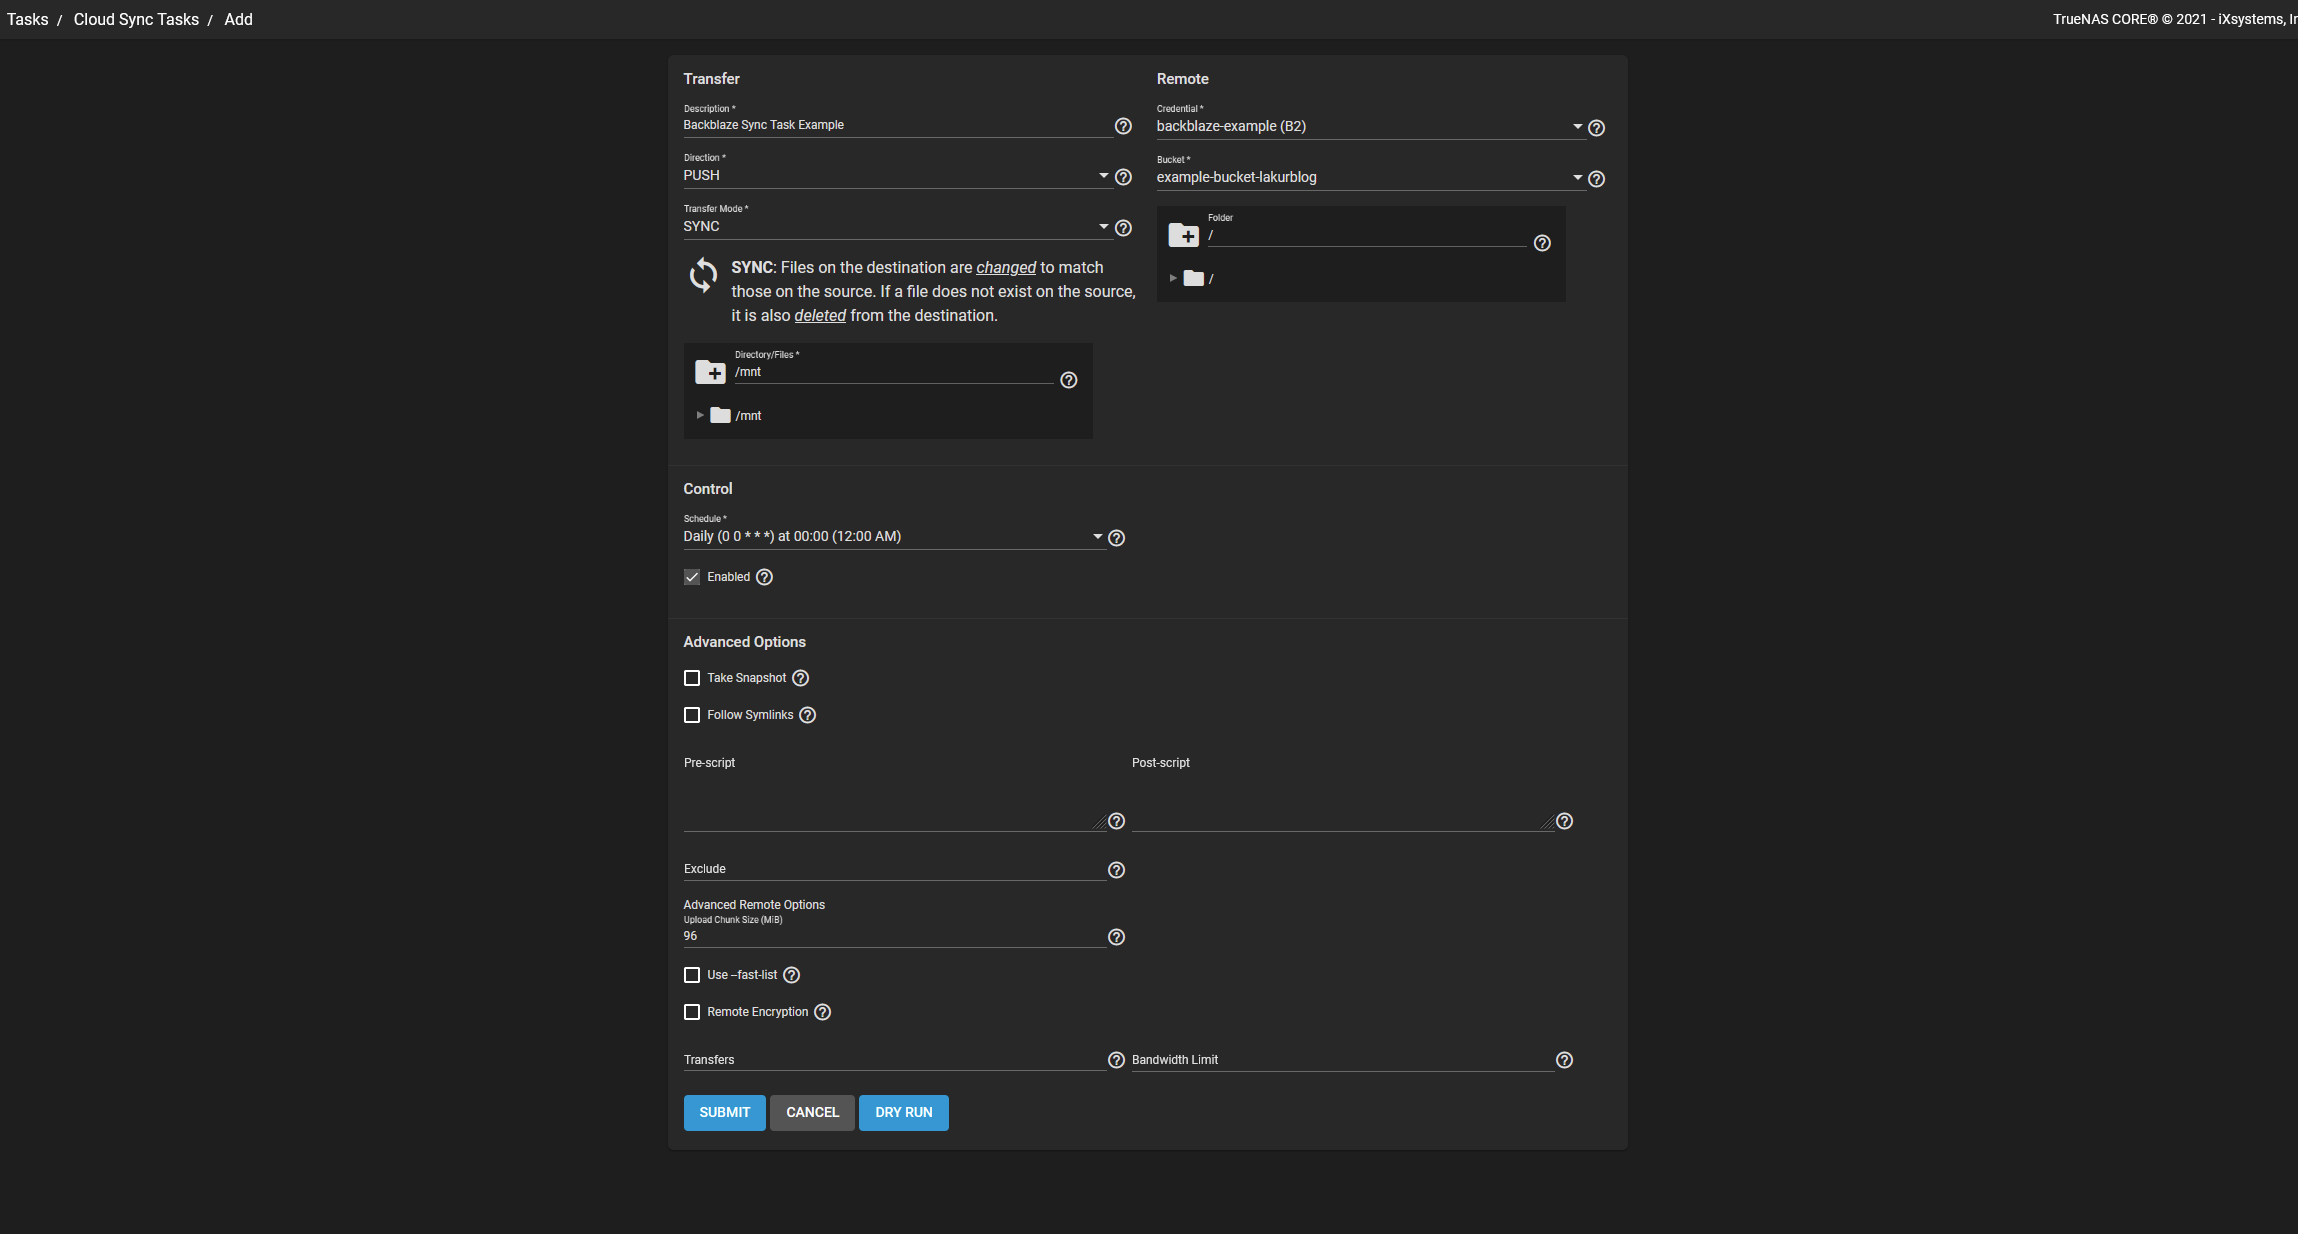Check the Remote Encryption box

[691, 1012]
